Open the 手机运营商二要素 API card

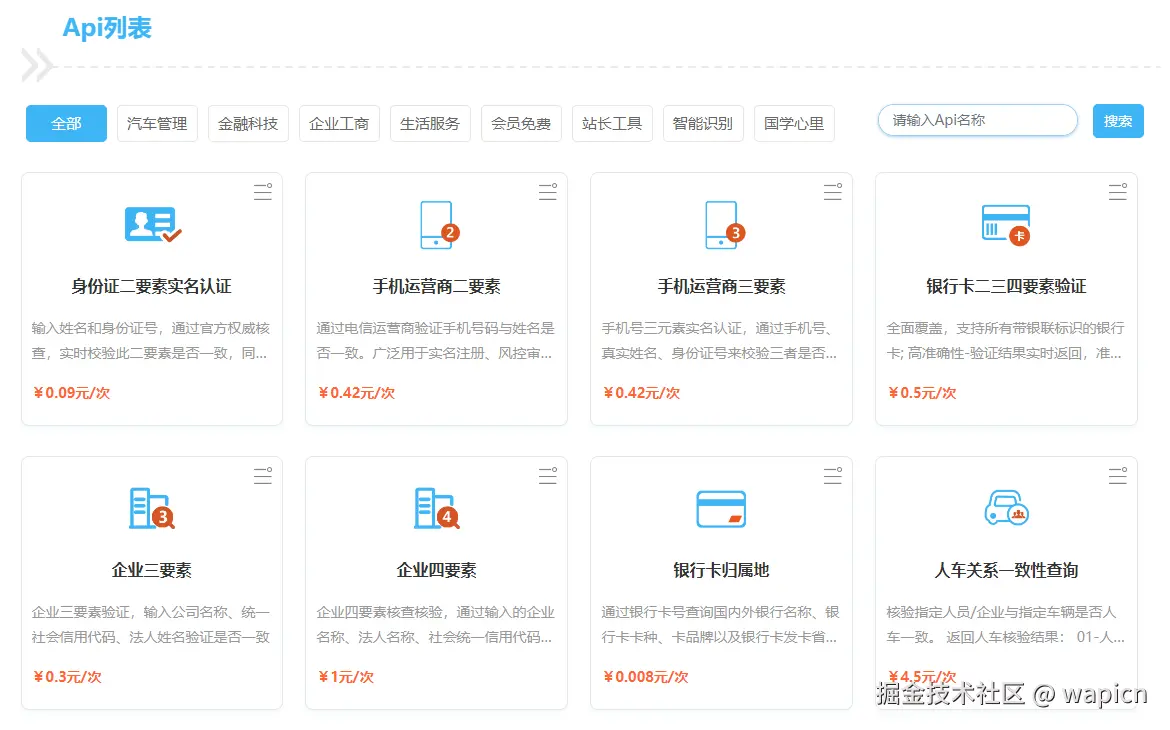(x=435, y=285)
